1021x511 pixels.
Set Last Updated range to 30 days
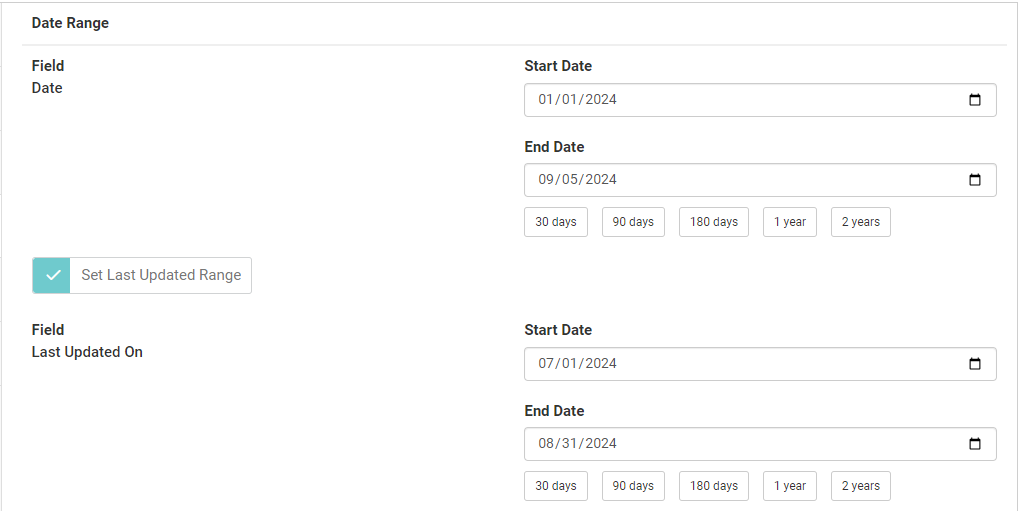point(556,486)
